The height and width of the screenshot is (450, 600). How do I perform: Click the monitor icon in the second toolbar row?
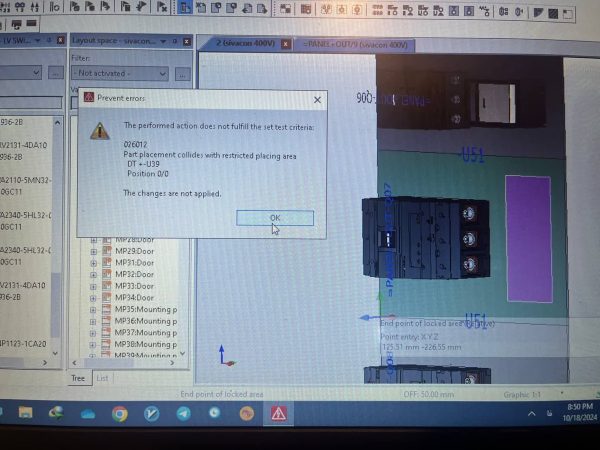tap(16, 25)
